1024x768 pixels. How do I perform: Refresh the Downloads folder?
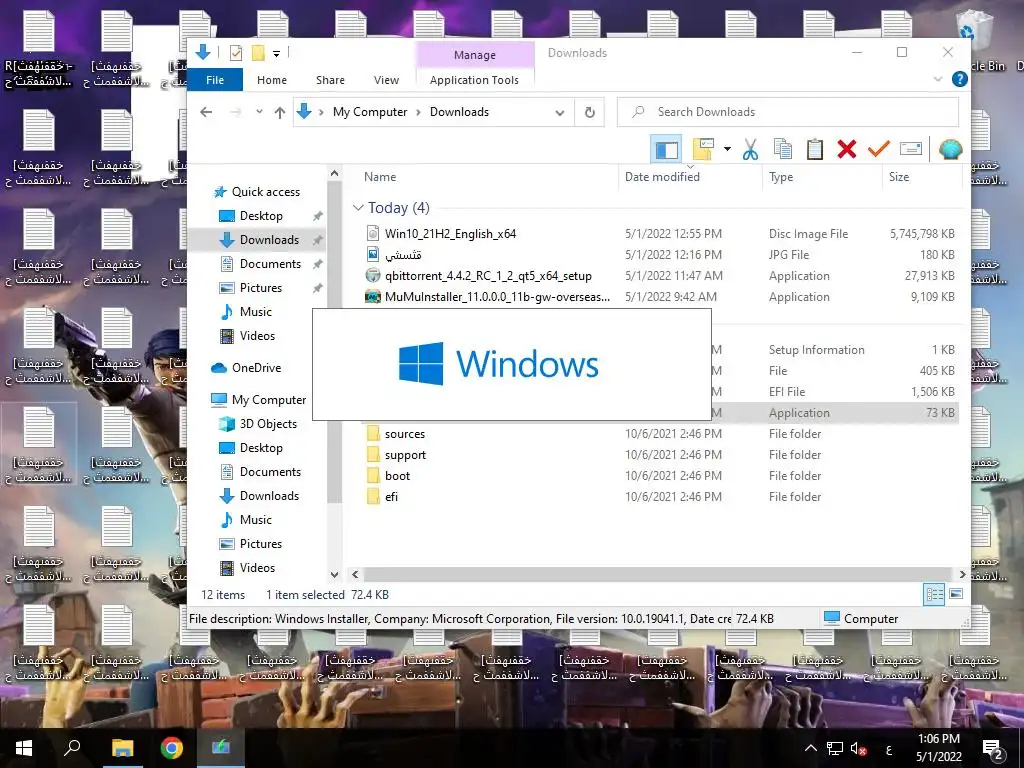tap(590, 112)
